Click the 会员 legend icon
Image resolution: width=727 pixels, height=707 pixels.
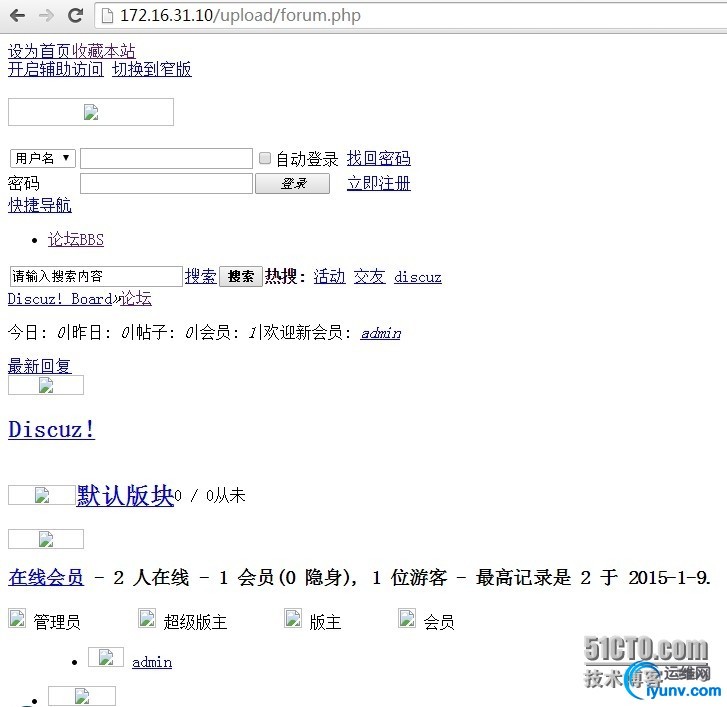pyautogui.click(x=407, y=618)
